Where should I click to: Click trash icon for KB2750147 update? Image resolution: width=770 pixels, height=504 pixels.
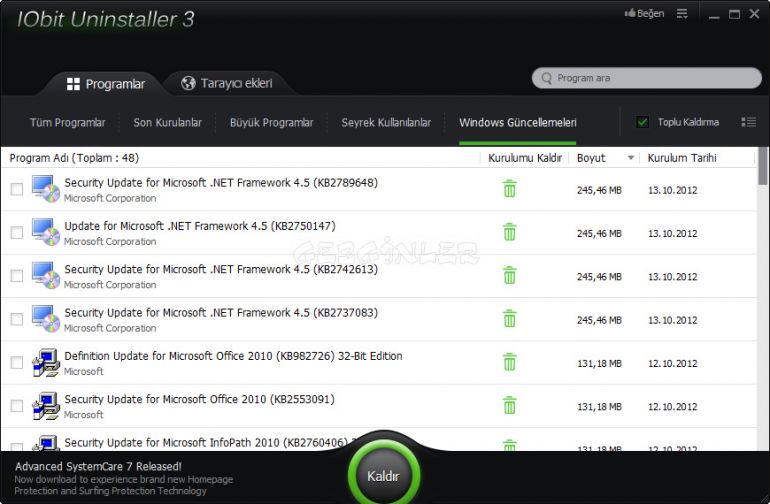click(x=509, y=232)
